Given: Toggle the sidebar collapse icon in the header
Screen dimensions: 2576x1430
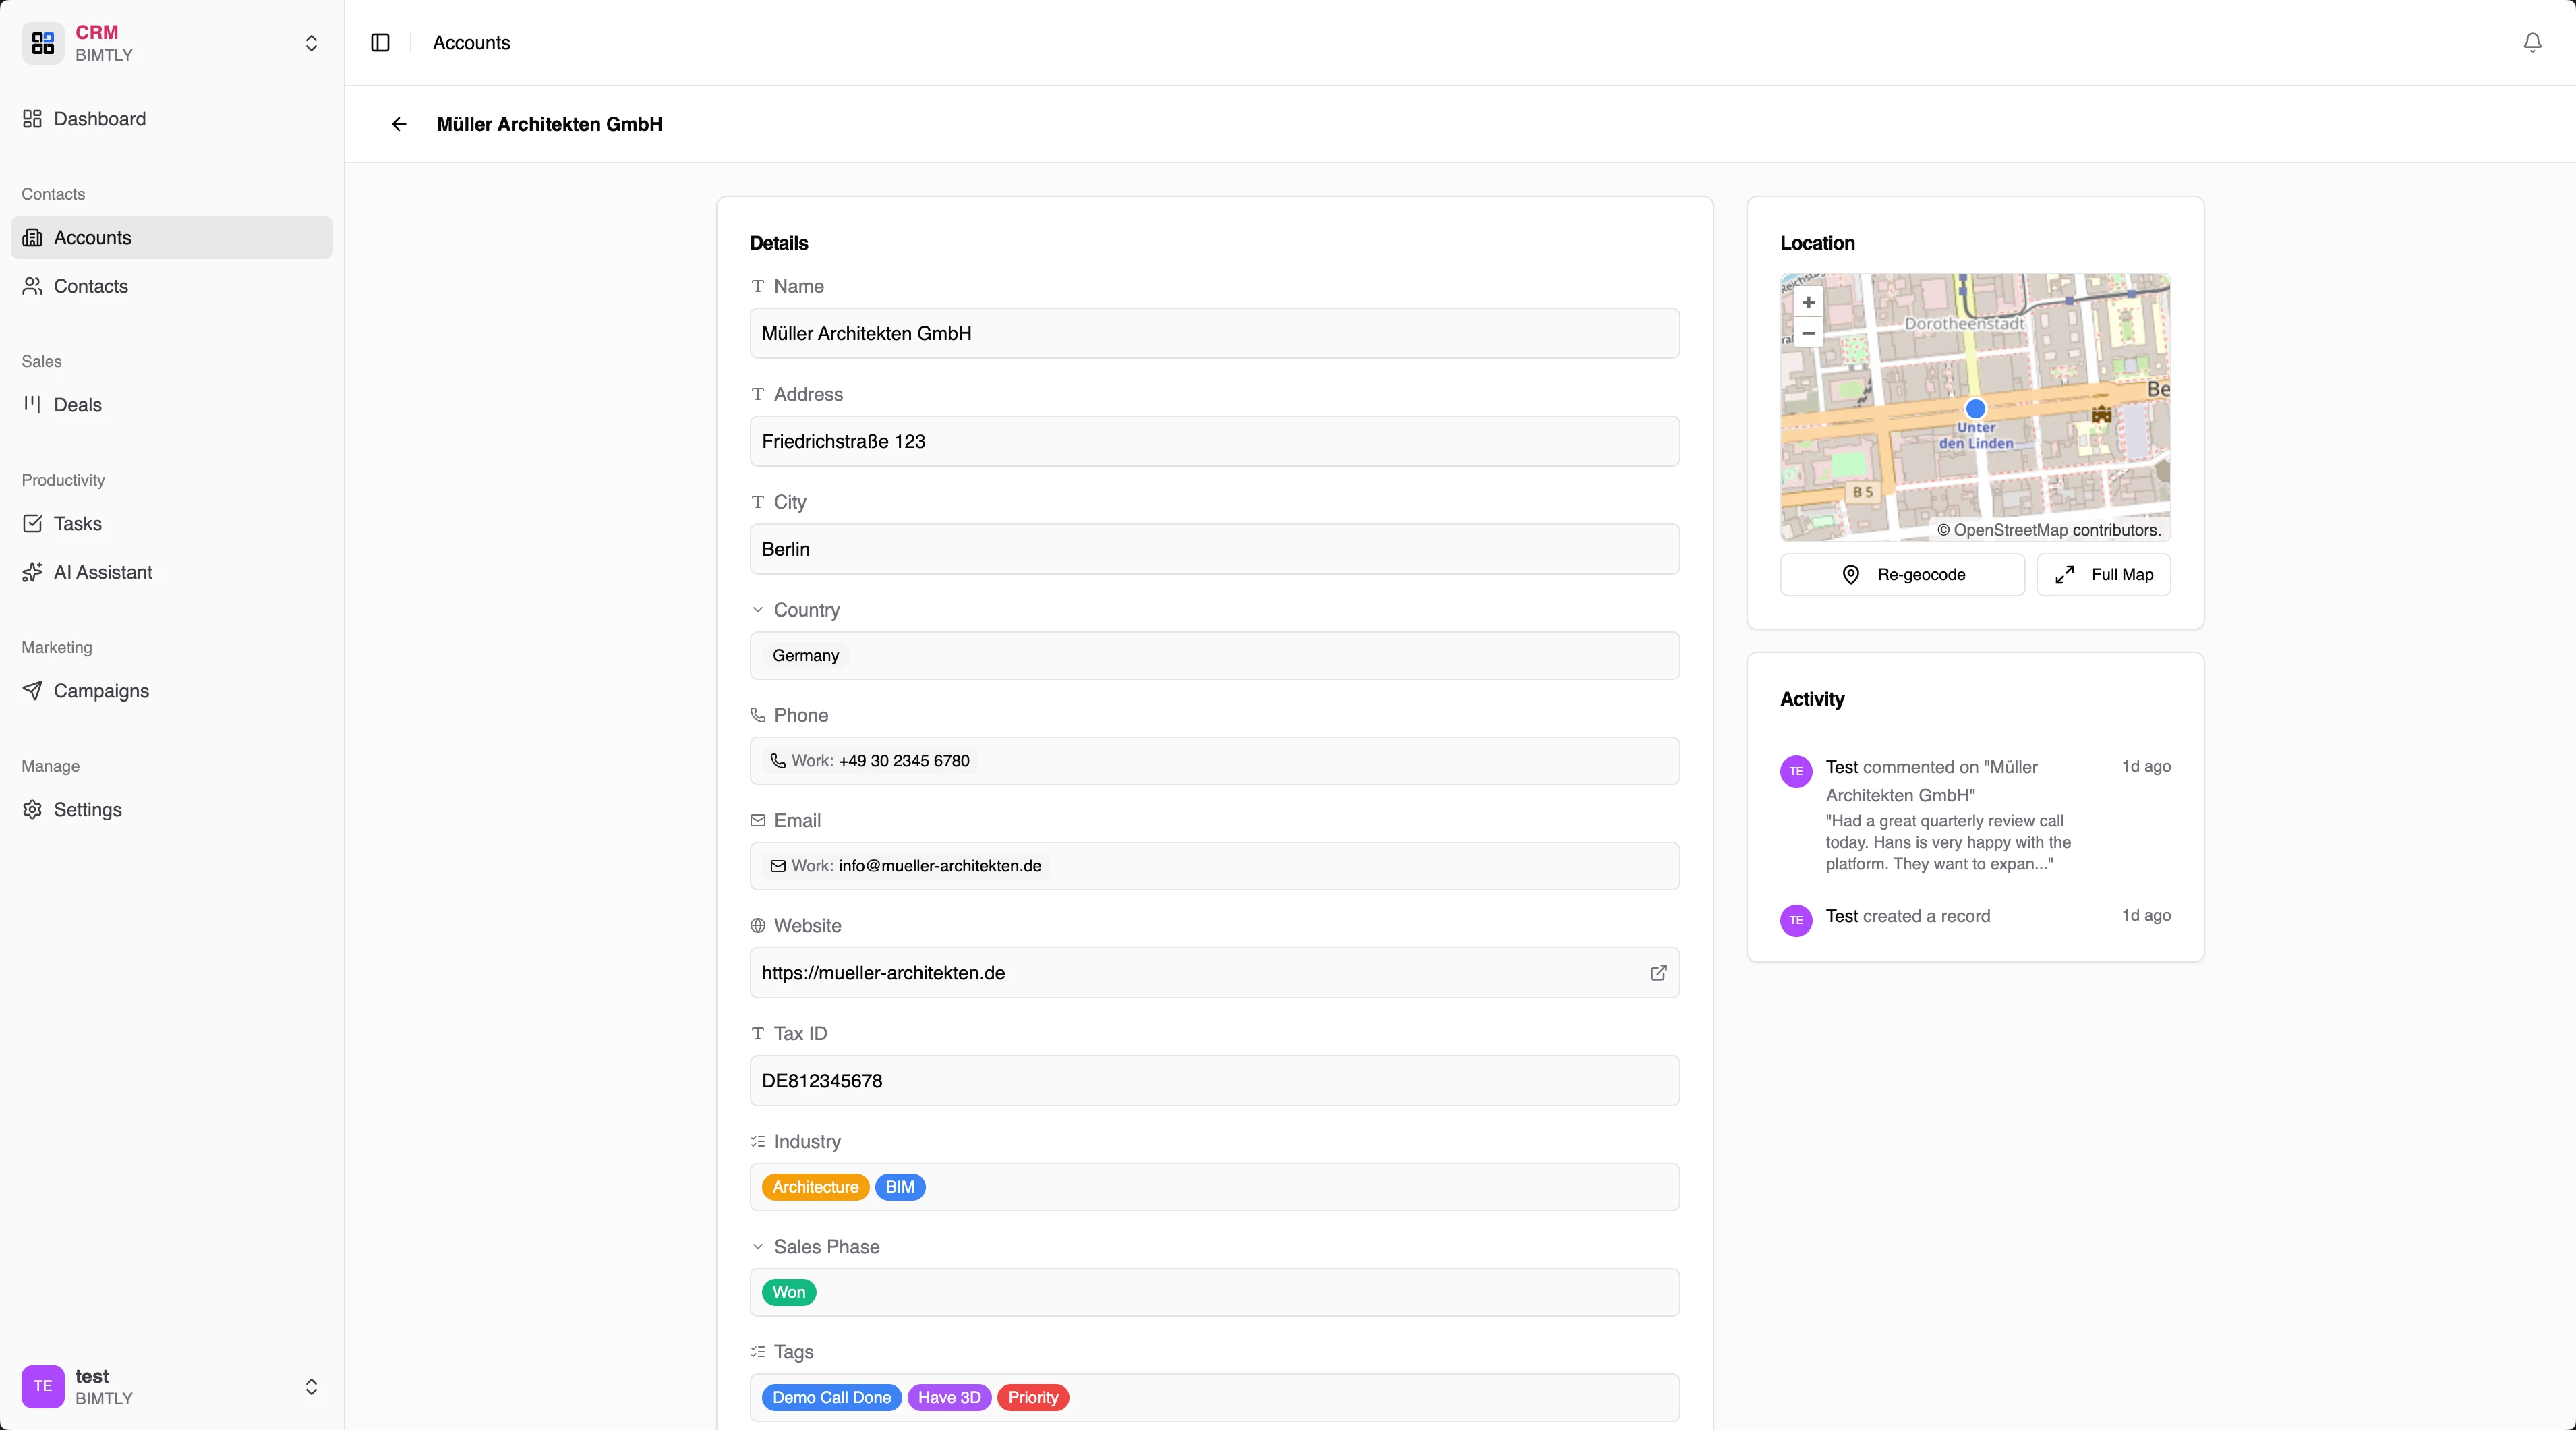Looking at the screenshot, I should coord(379,43).
